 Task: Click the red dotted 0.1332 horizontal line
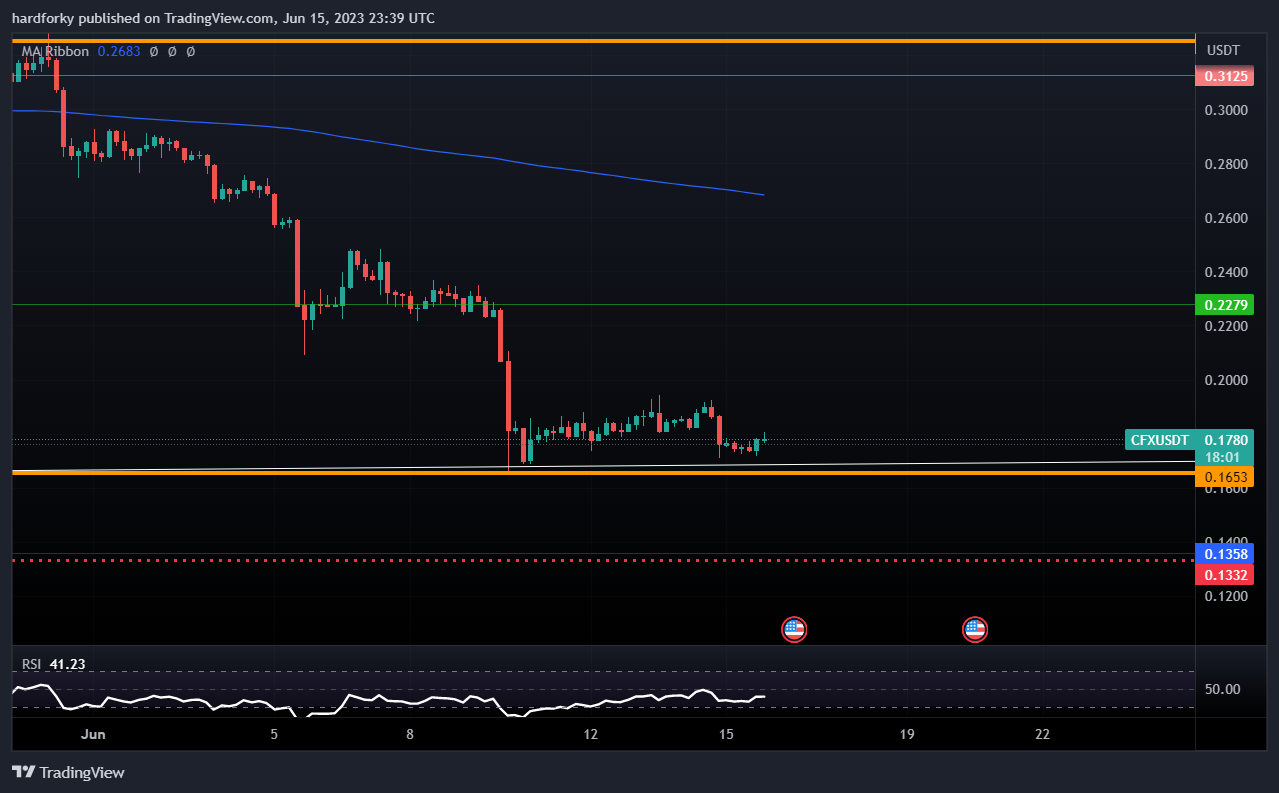(603, 561)
